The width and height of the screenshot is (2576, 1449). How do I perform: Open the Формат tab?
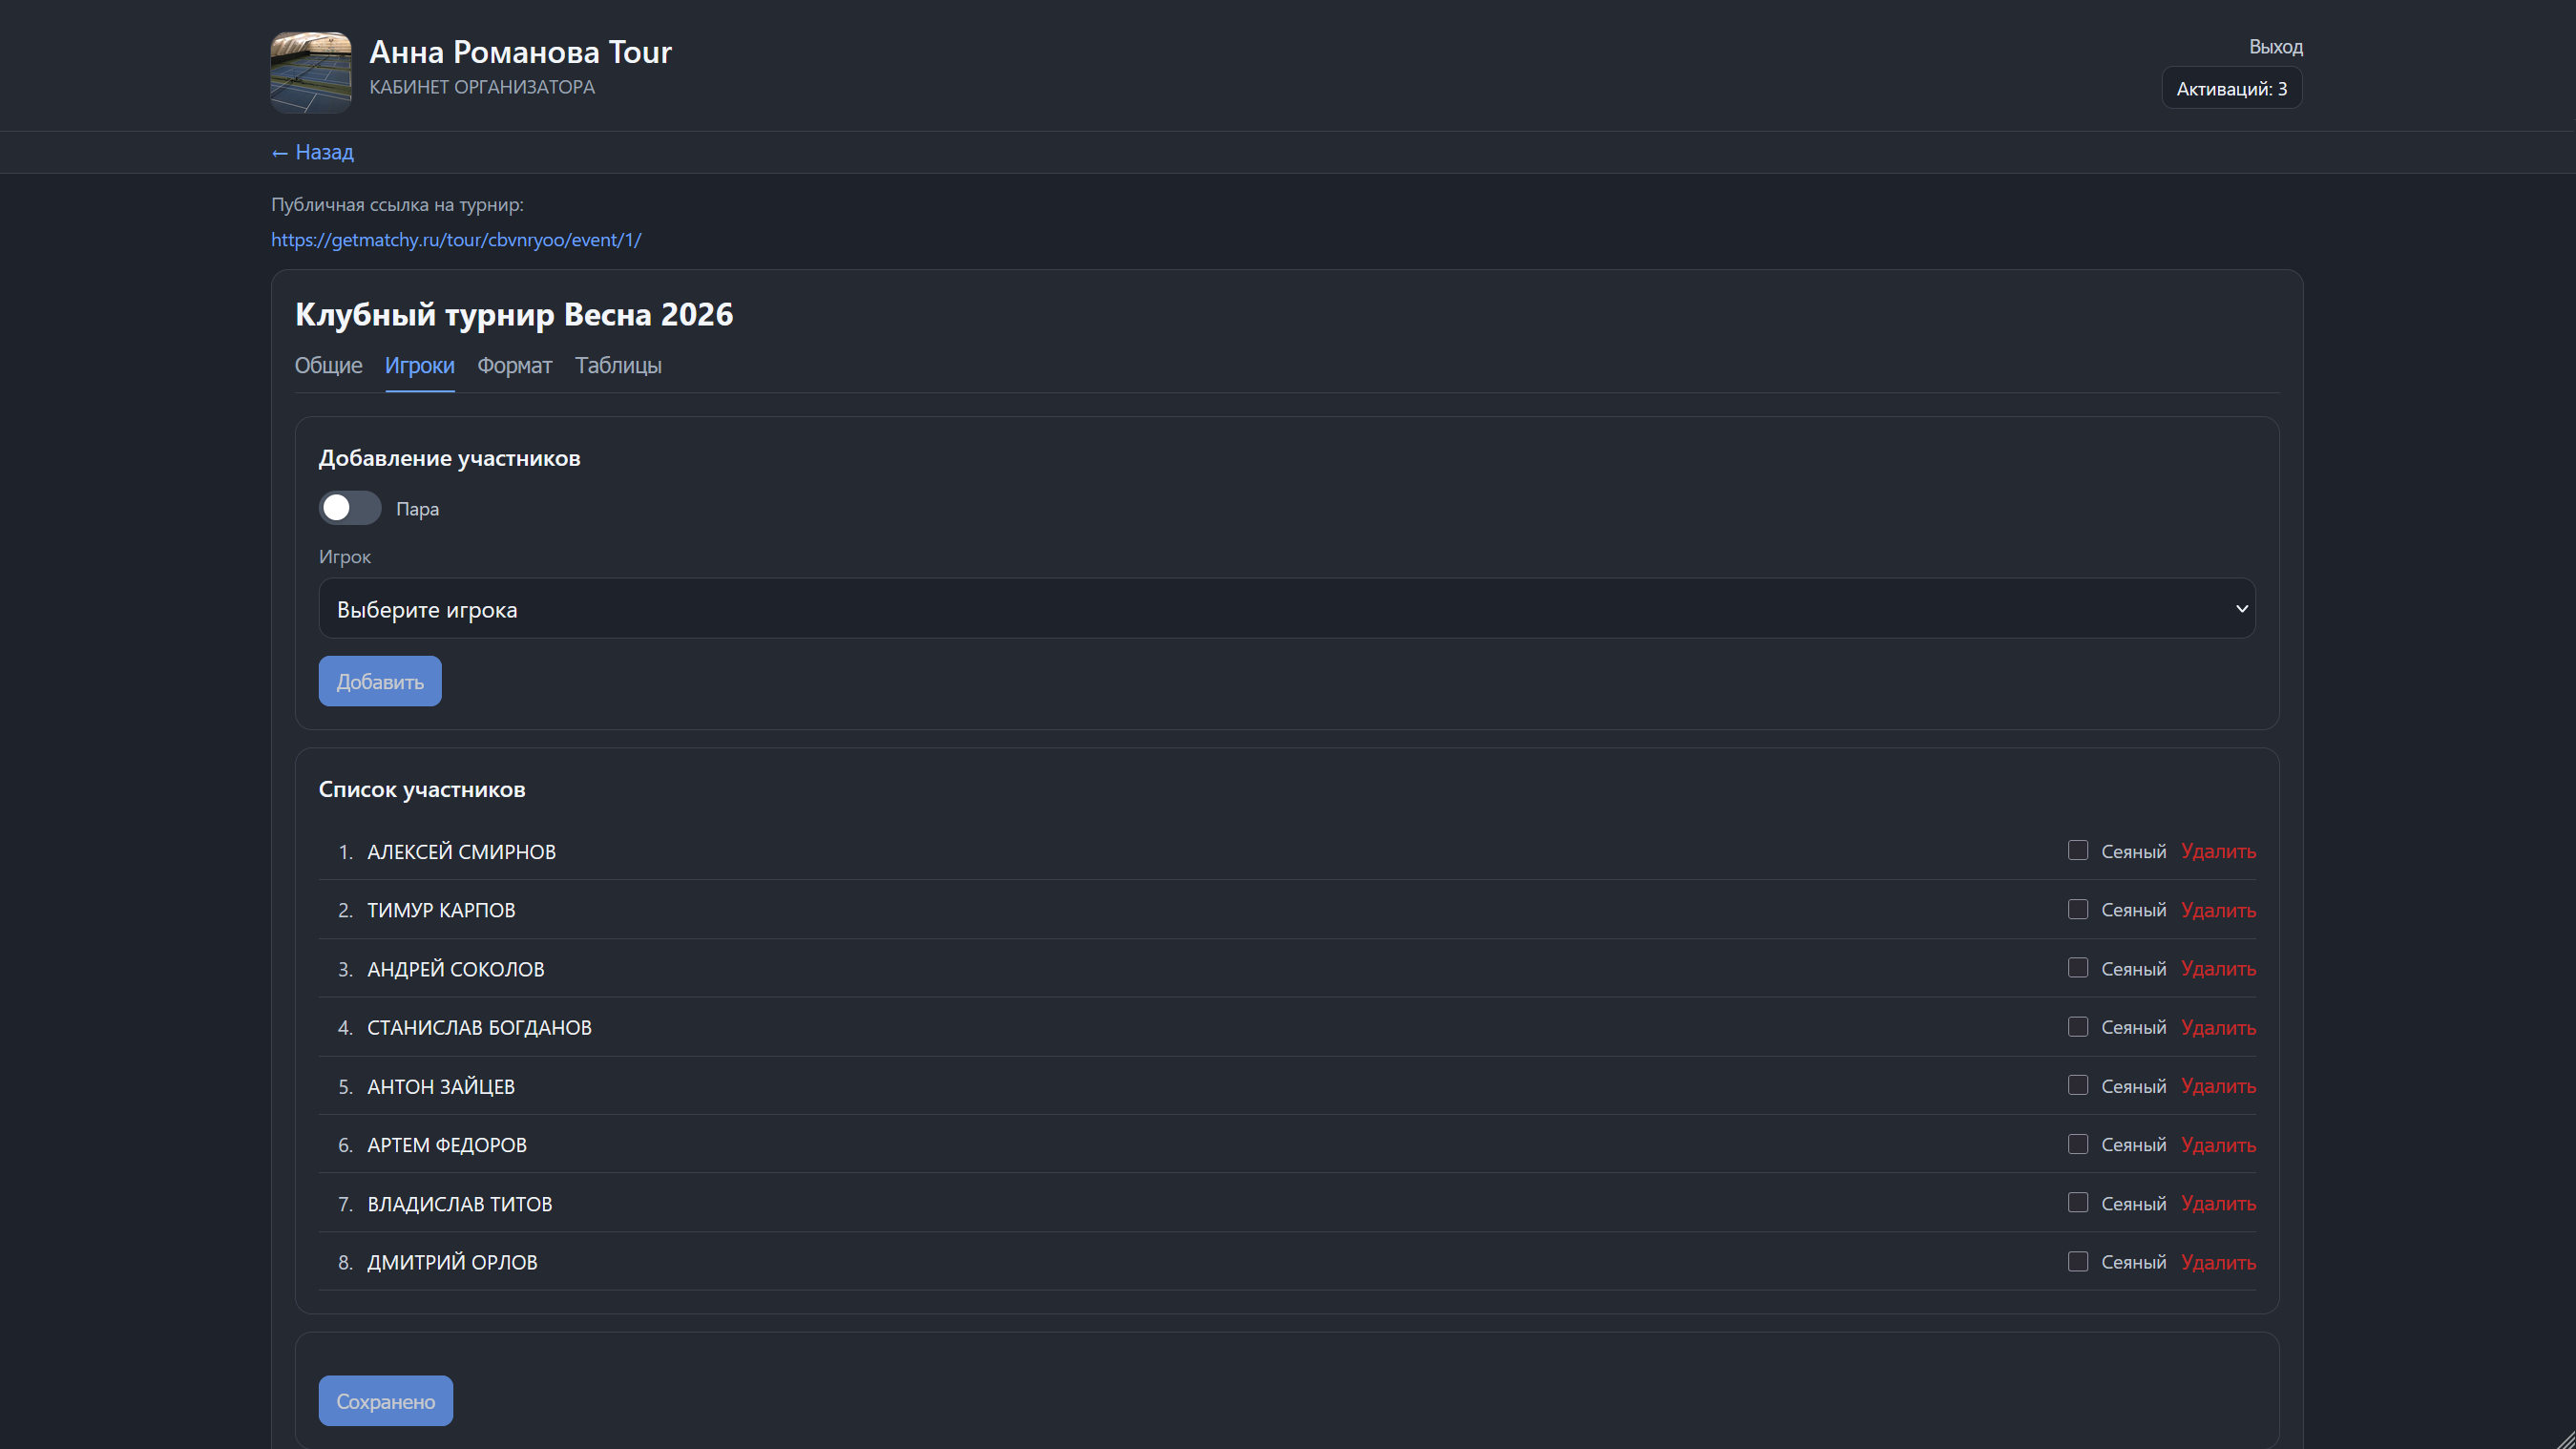(514, 366)
